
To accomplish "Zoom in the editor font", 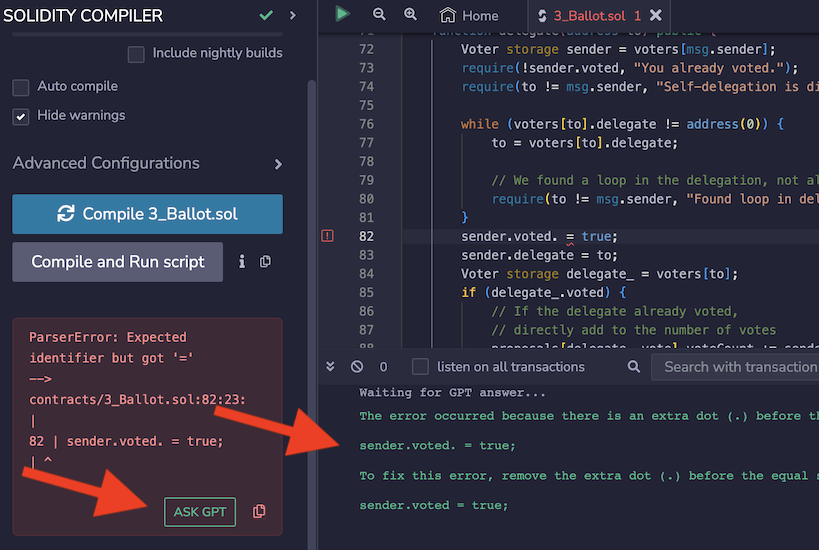I will [411, 15].
